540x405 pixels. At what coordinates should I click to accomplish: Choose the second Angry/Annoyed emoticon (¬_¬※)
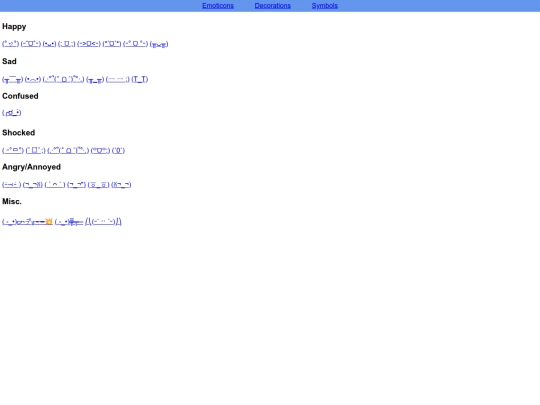33,185
